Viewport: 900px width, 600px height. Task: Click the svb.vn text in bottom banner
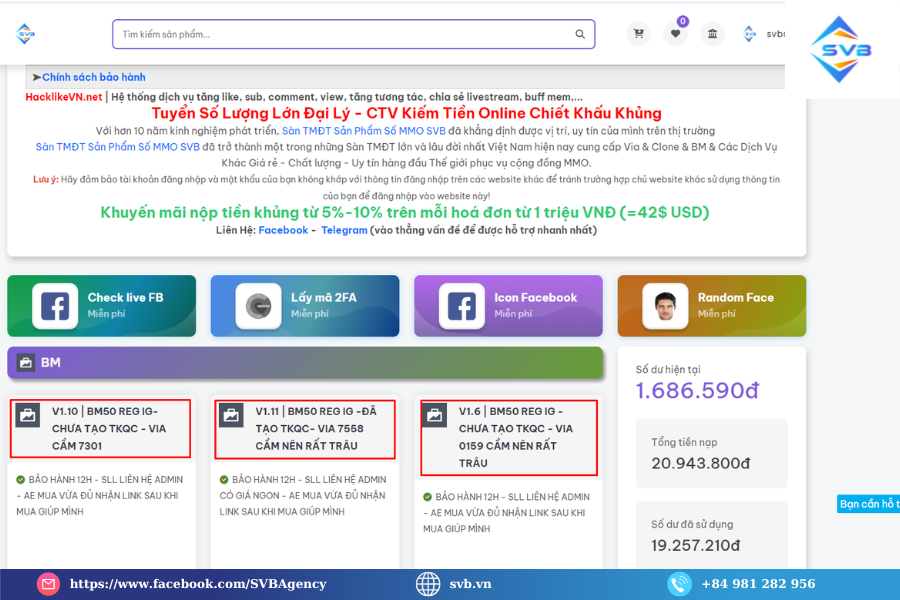coord(470,584)
